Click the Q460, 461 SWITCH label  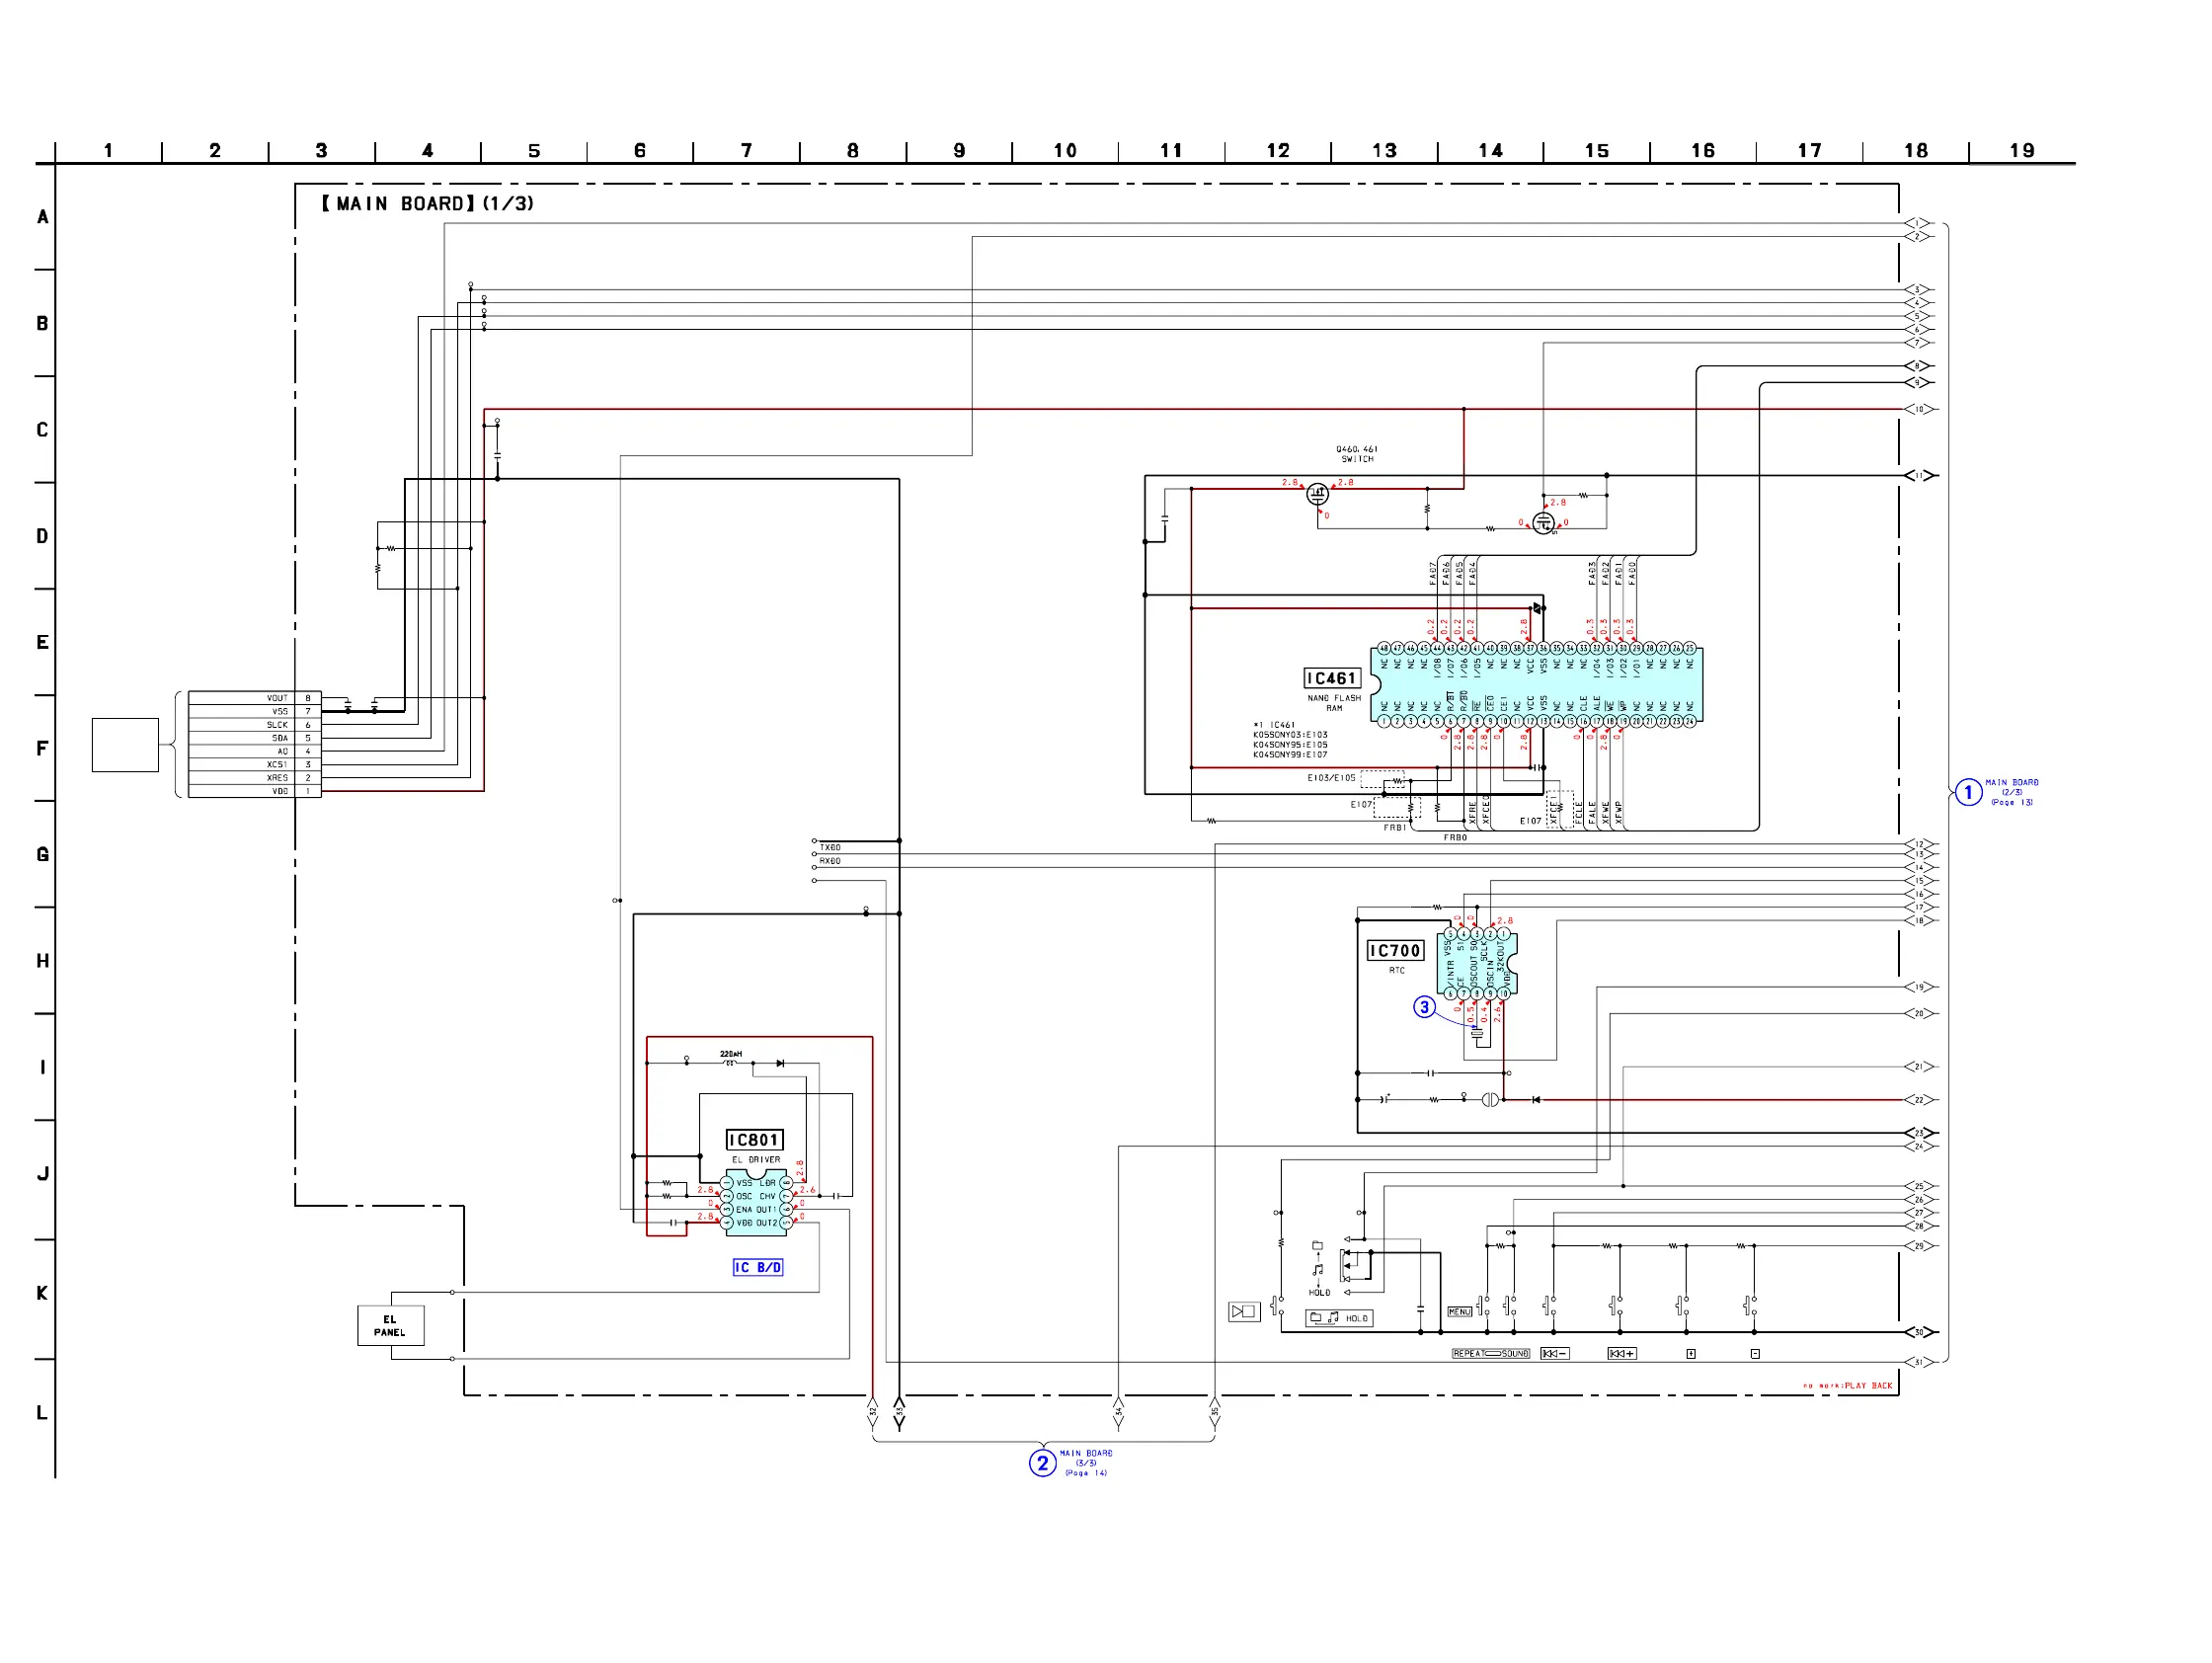[x=1356, y=454]
